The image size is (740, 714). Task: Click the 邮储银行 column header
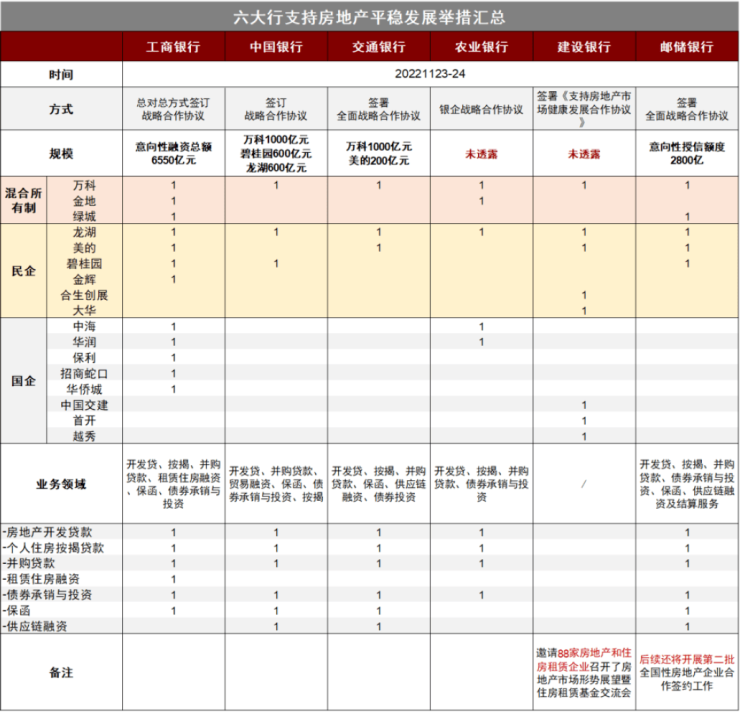(687, 47)
